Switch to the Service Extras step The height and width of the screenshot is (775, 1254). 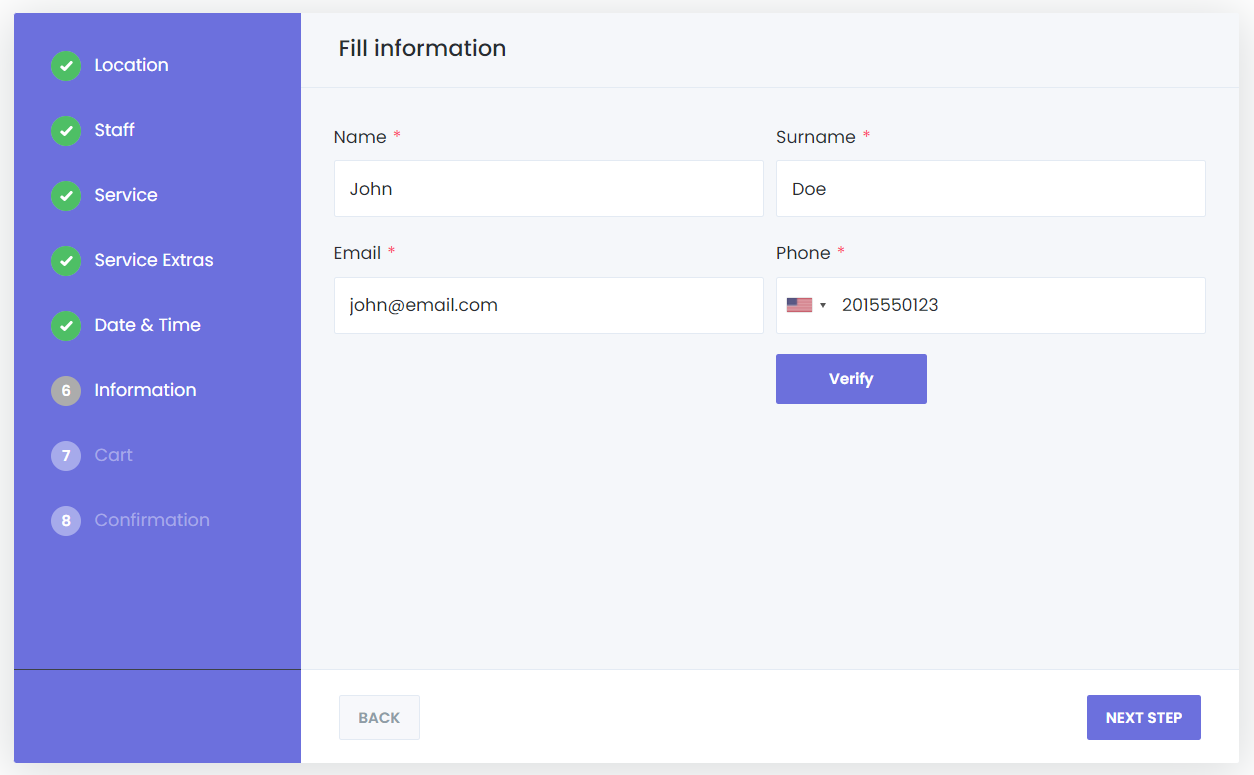[x=154, y=260]
